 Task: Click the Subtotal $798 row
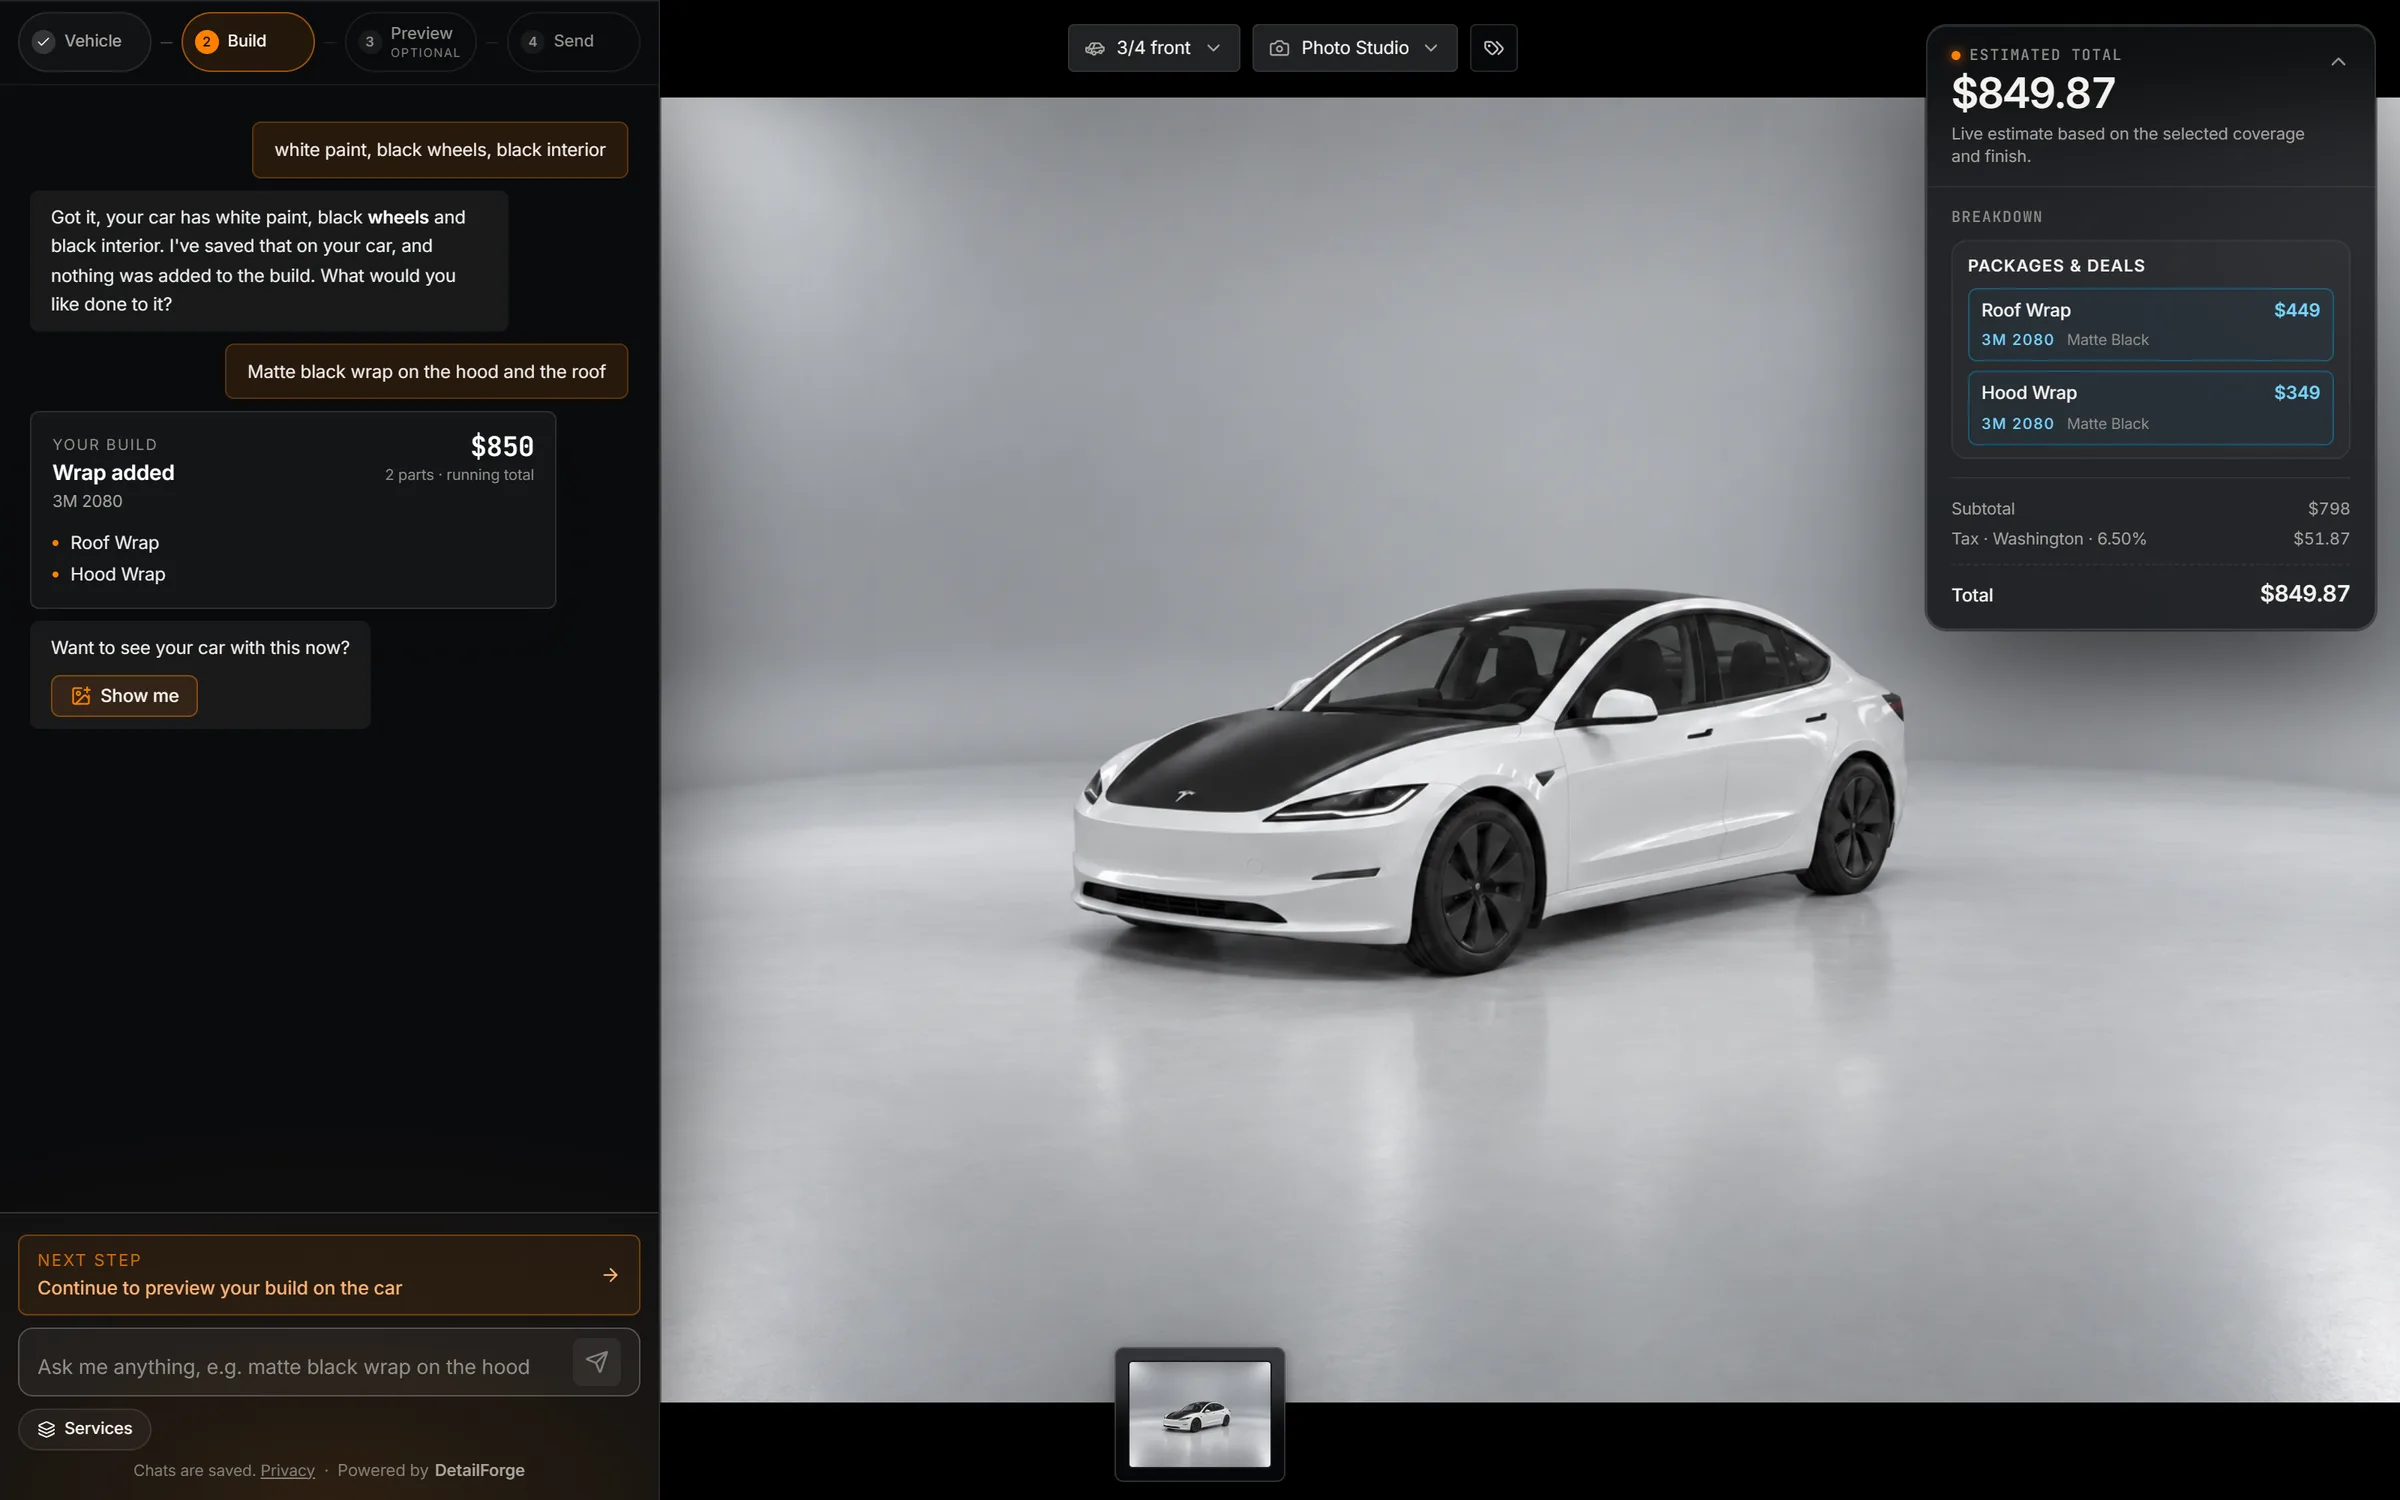(x=2150, y=509)
